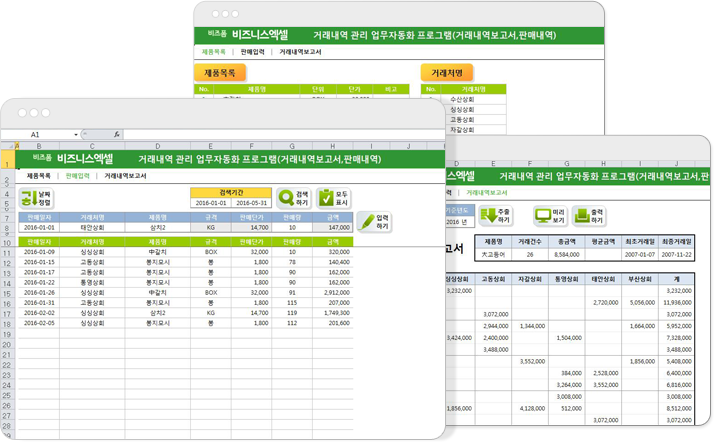Click the 검색하기 search magnifier button
Viewport: 714px width, 442px height.
tap(294, 198)
